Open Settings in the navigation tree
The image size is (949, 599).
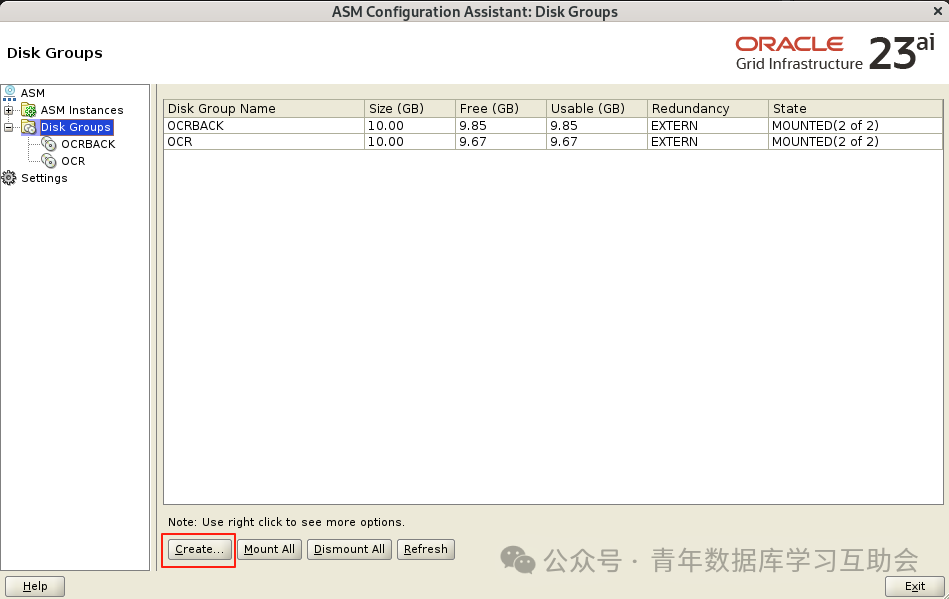(x=44, y=178)
